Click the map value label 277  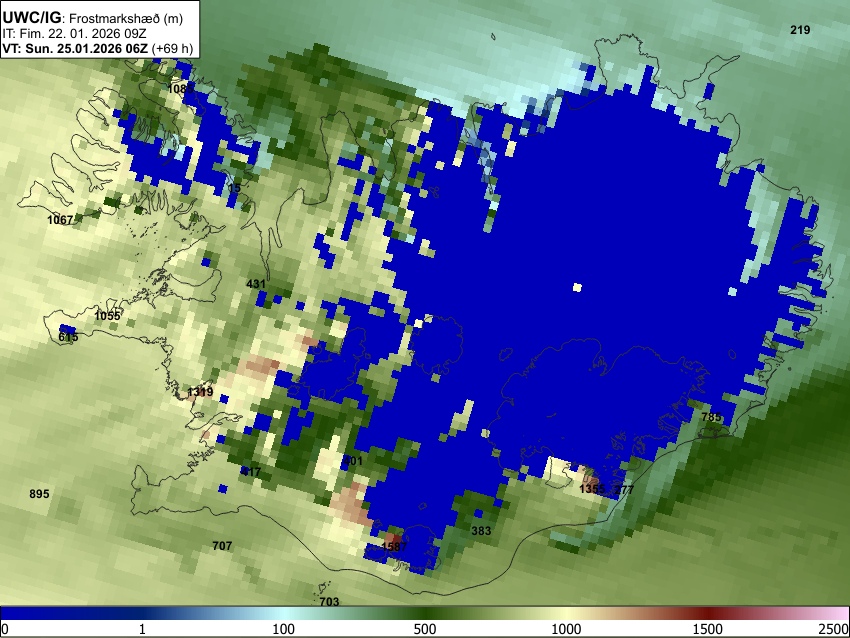(624, 490)
